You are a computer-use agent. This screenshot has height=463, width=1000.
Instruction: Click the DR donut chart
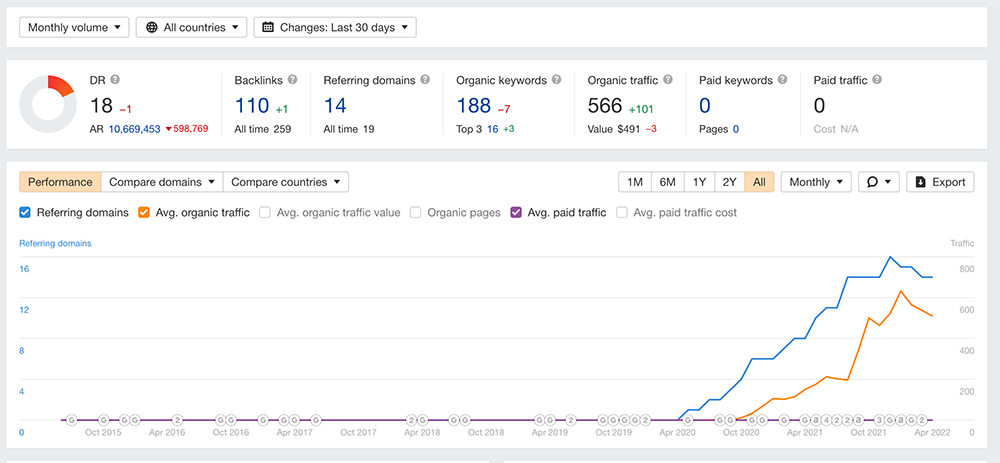(x=47, y=104)
